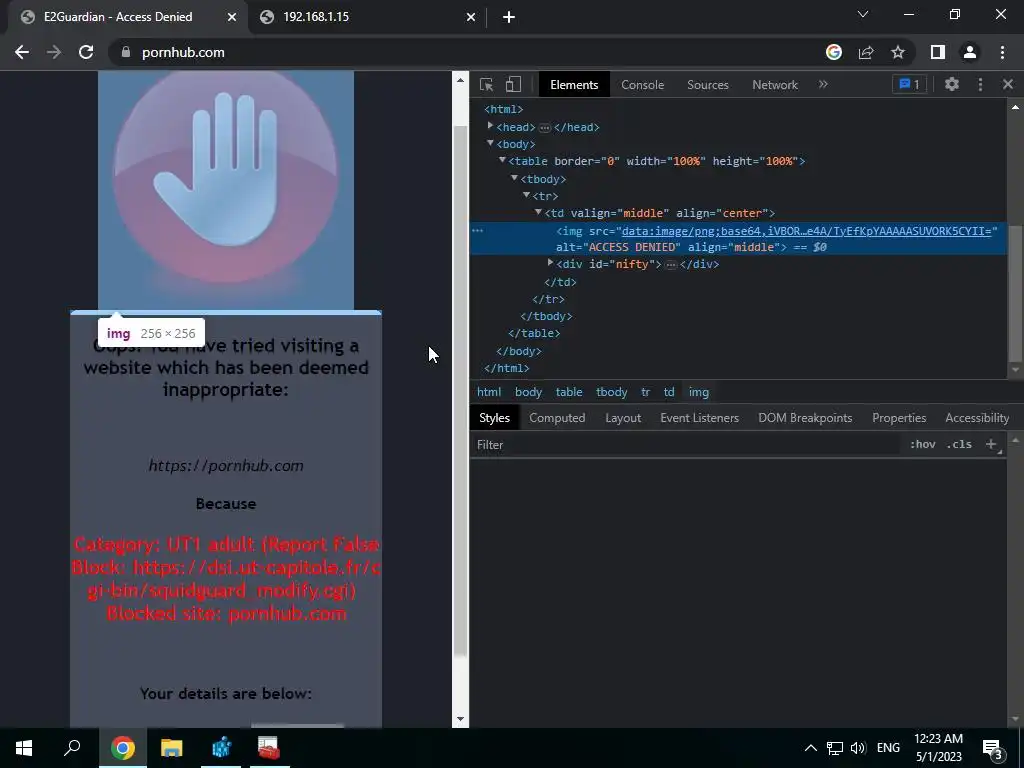Open tab search chevron in title bar
The image size is (1024, 768).
863,14
